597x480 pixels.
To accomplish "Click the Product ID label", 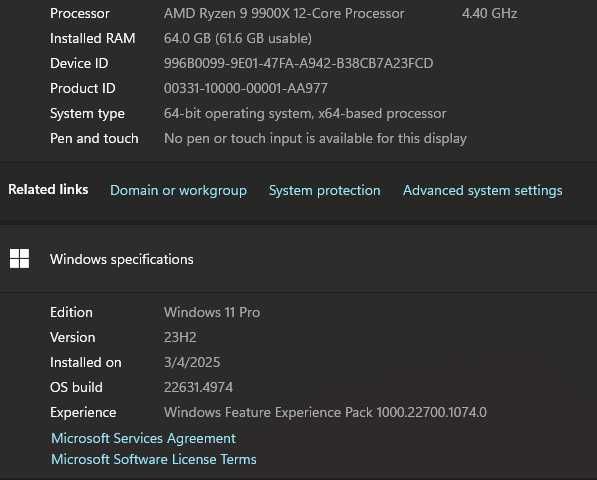I will pos(82,88).
